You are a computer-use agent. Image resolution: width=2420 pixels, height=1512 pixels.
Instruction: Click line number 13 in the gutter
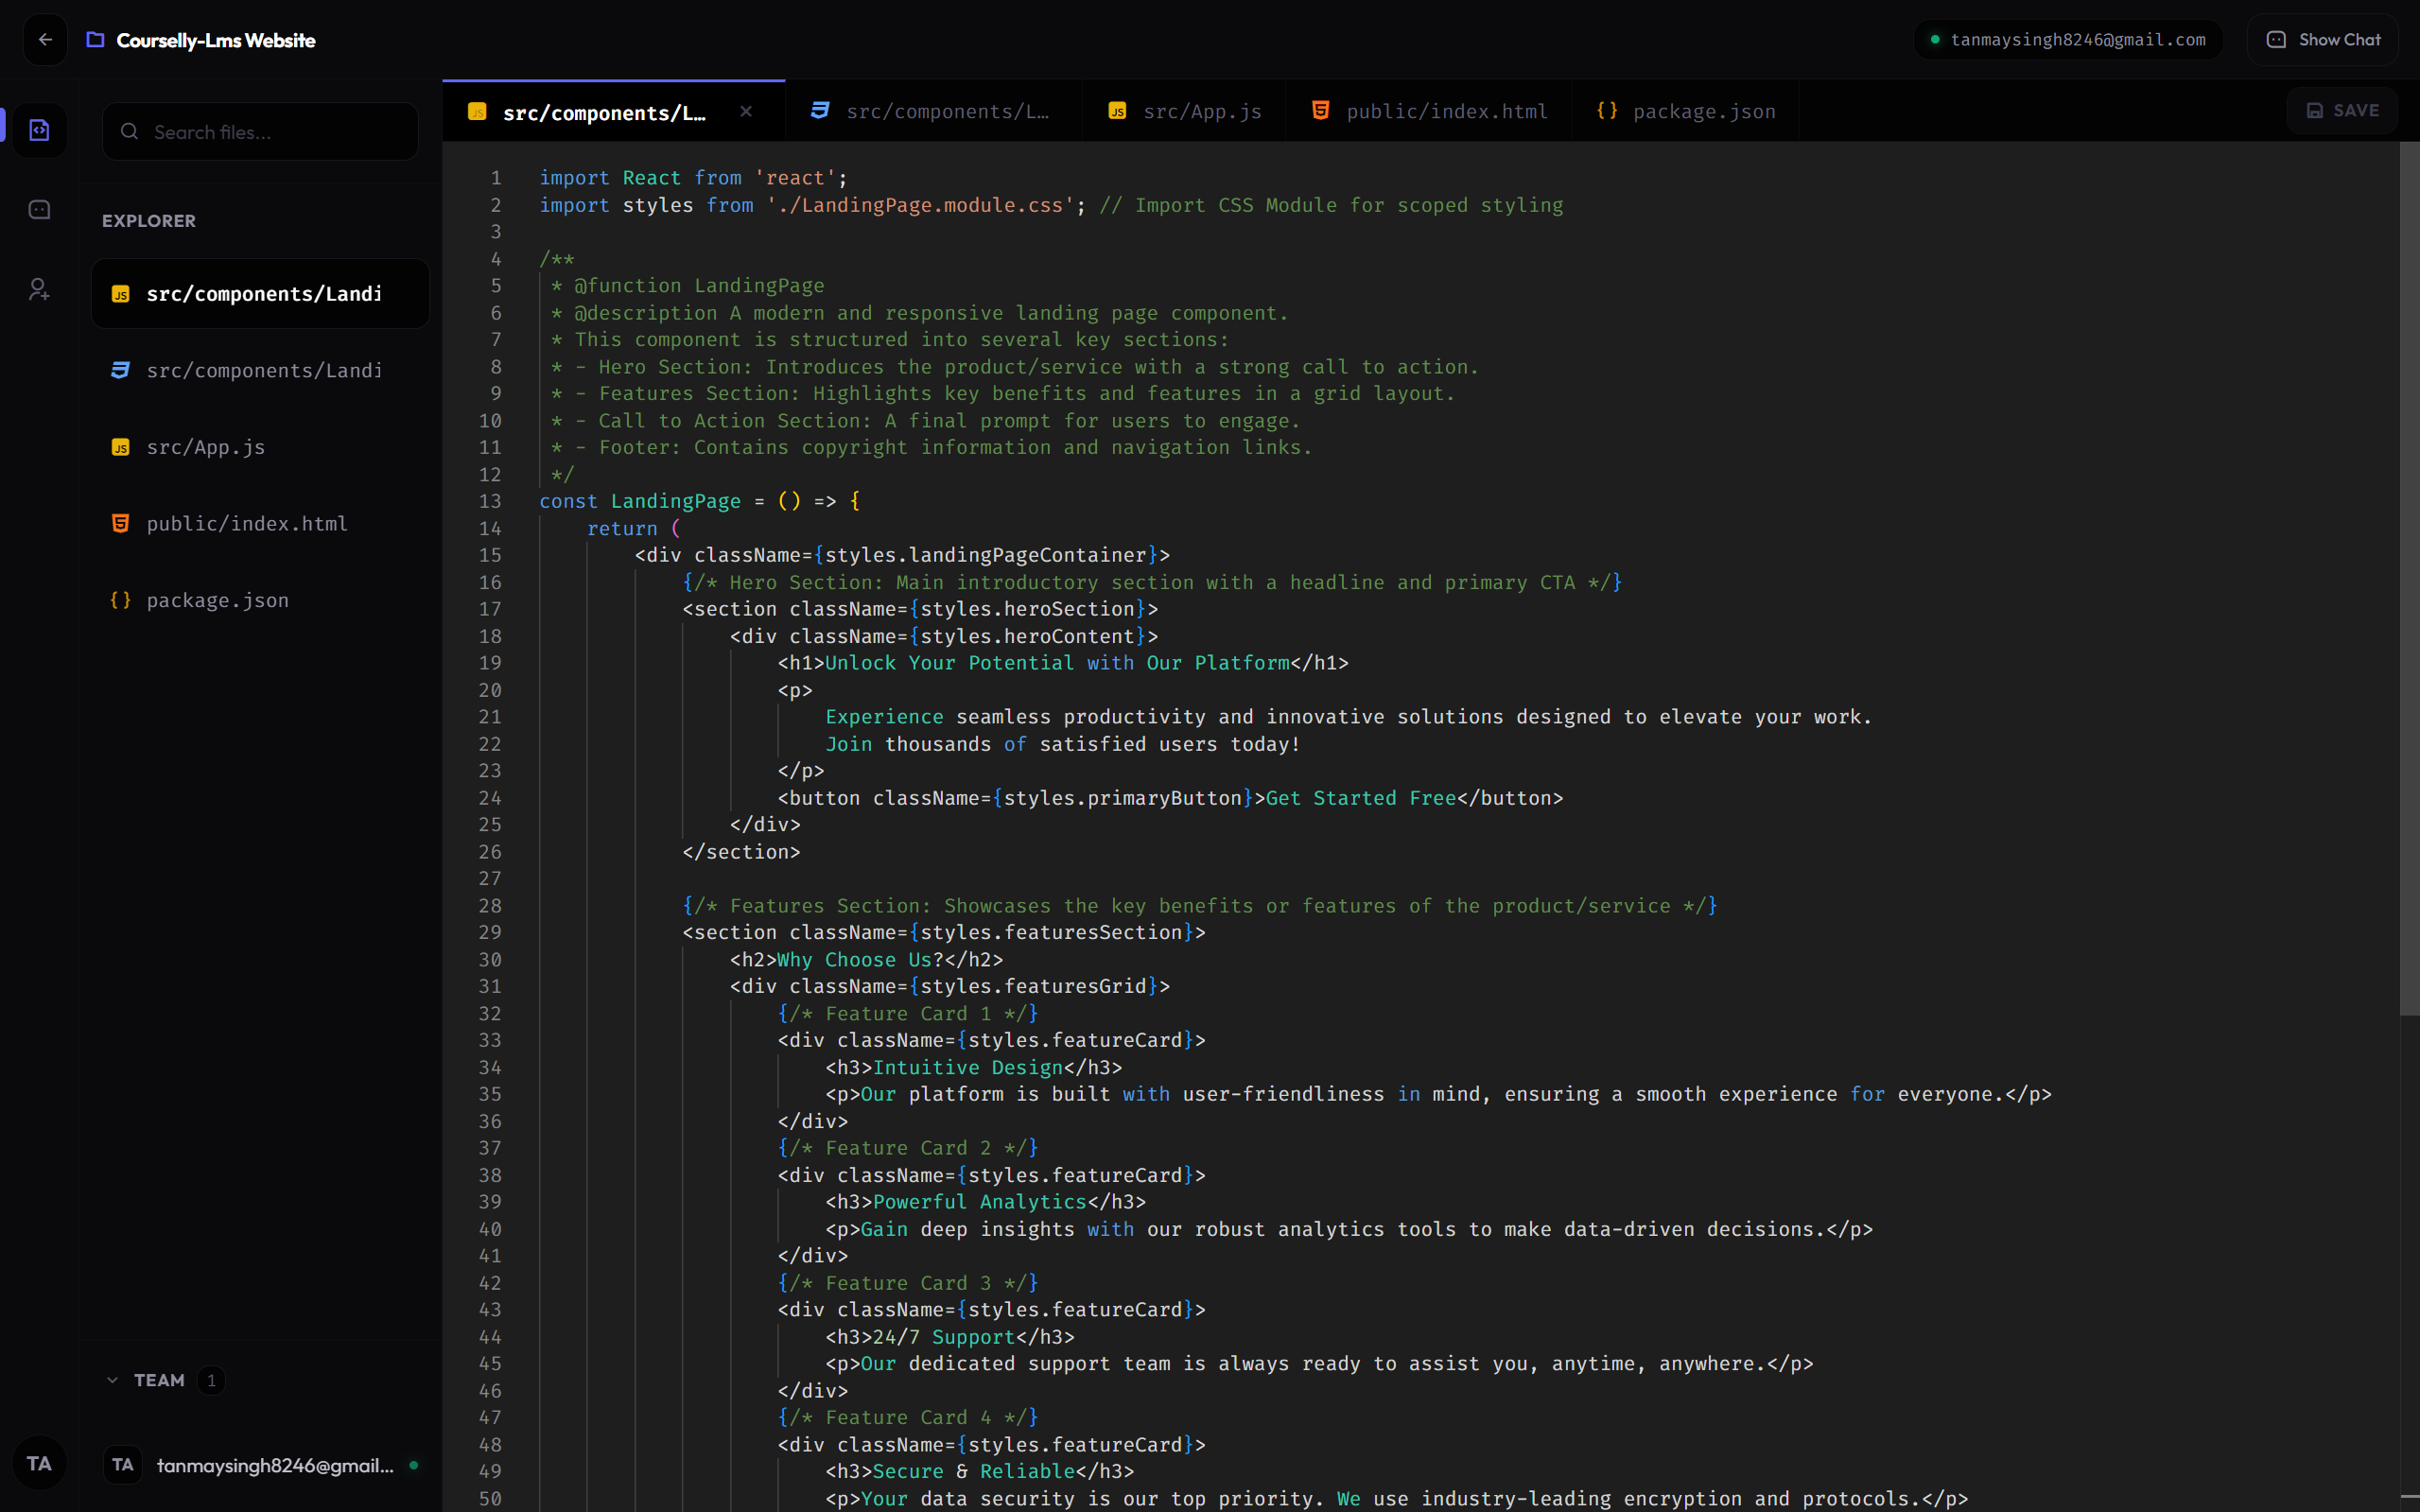point(490,501)
